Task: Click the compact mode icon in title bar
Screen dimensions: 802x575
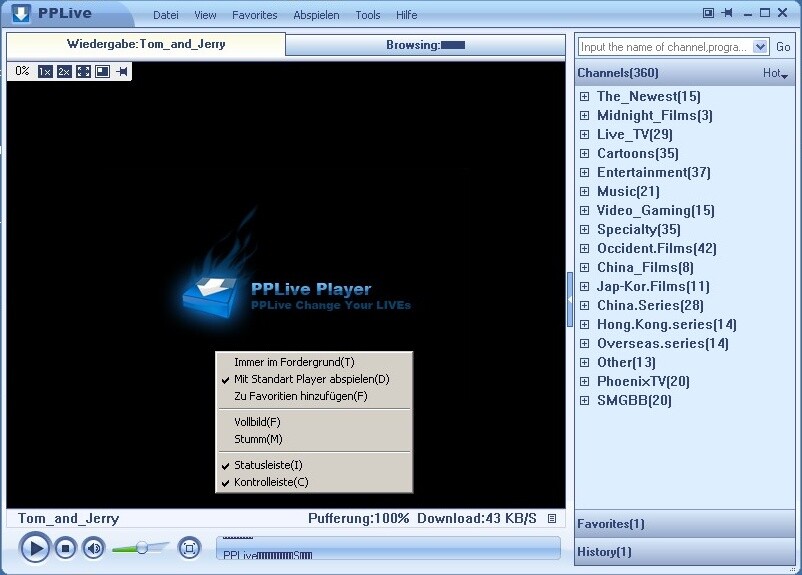Action: point(708,13)
